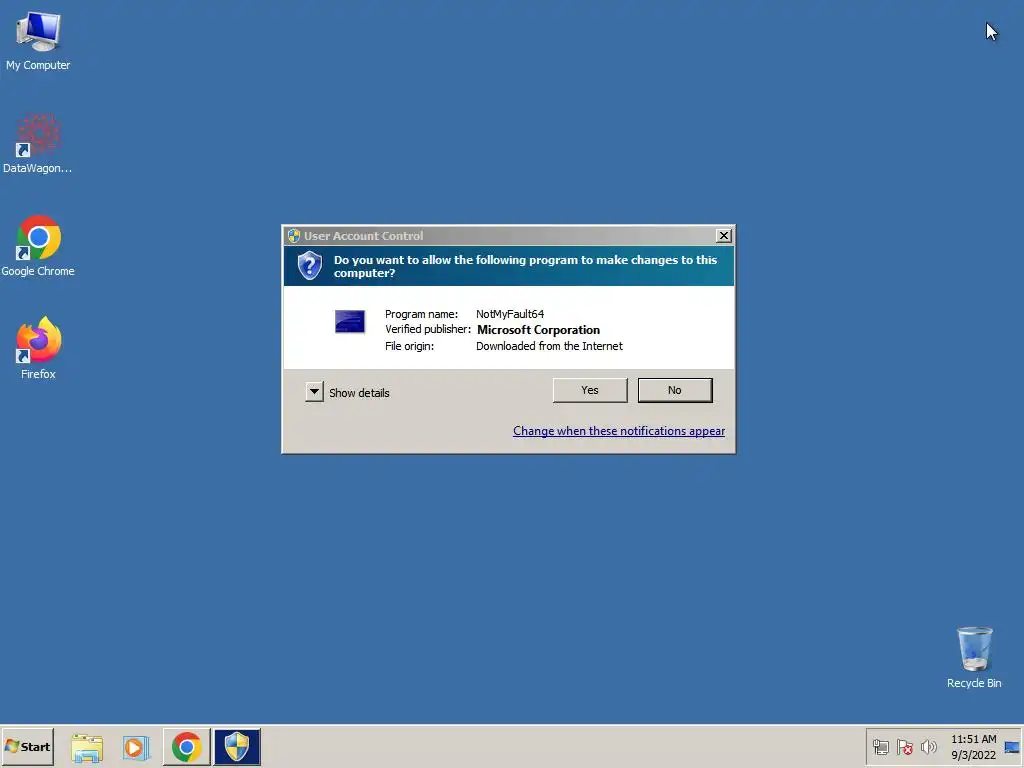Click the NotMyFault64 program name text
1024x768 pixels.
click(x=510, y=314)
